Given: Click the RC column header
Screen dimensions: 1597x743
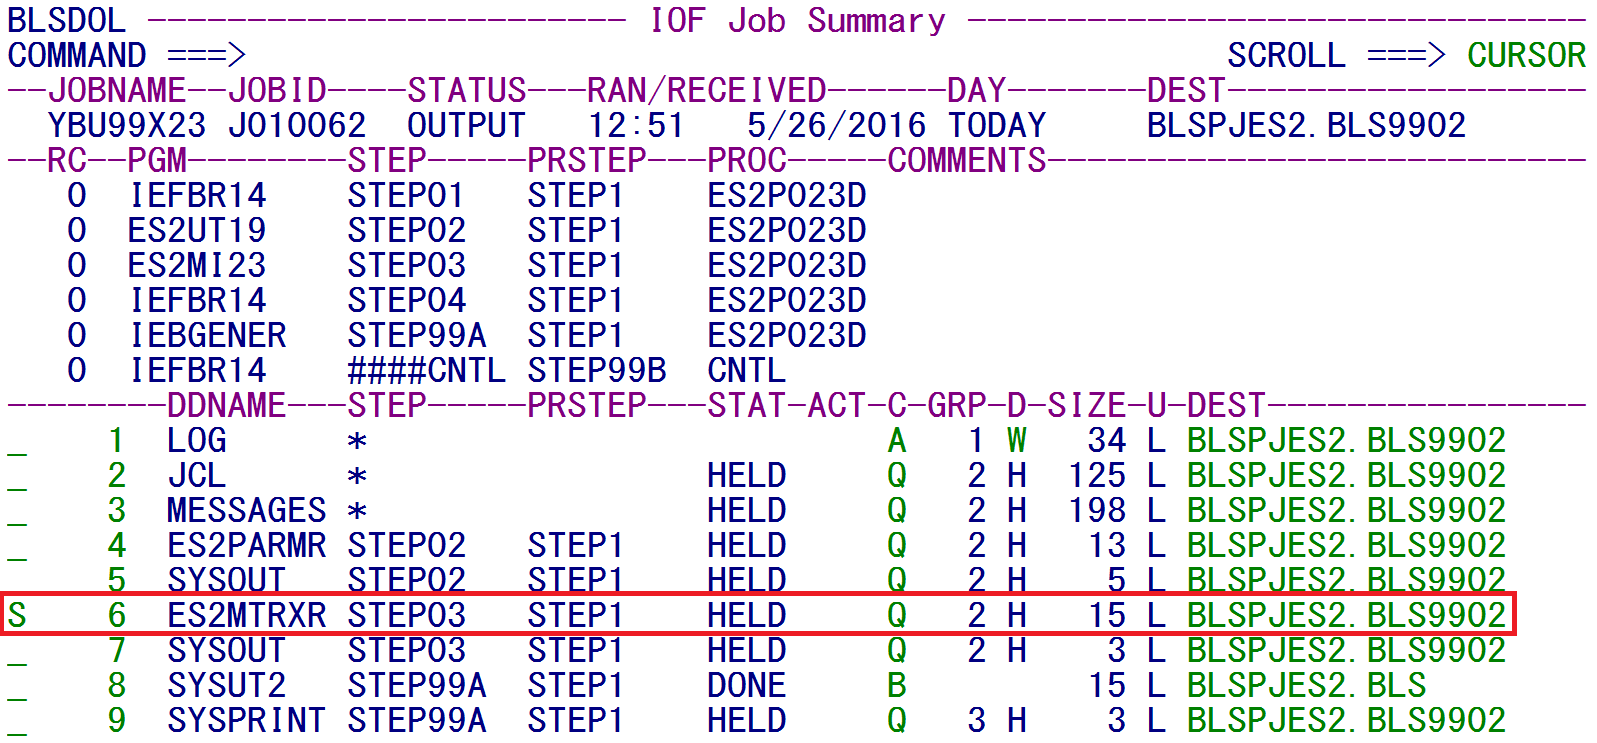Looking at the screenshot, I should pos(67,161).
